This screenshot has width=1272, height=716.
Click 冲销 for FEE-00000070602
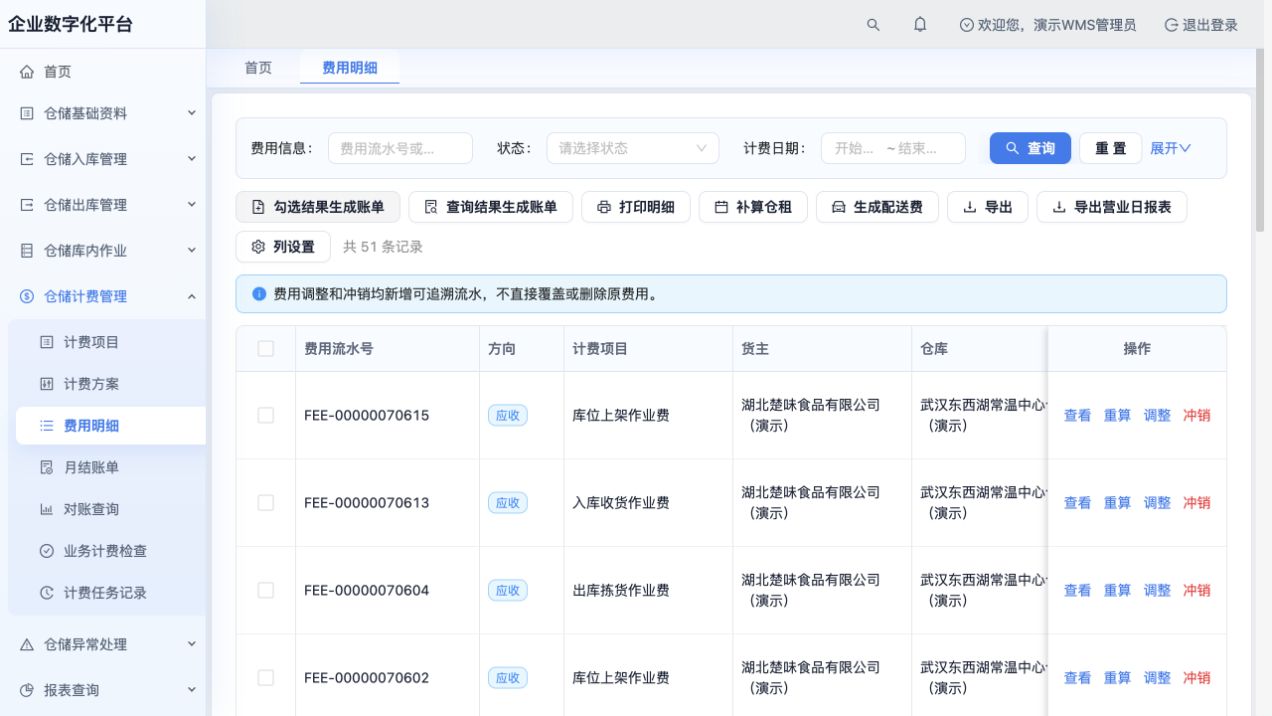click(1197, 678)
